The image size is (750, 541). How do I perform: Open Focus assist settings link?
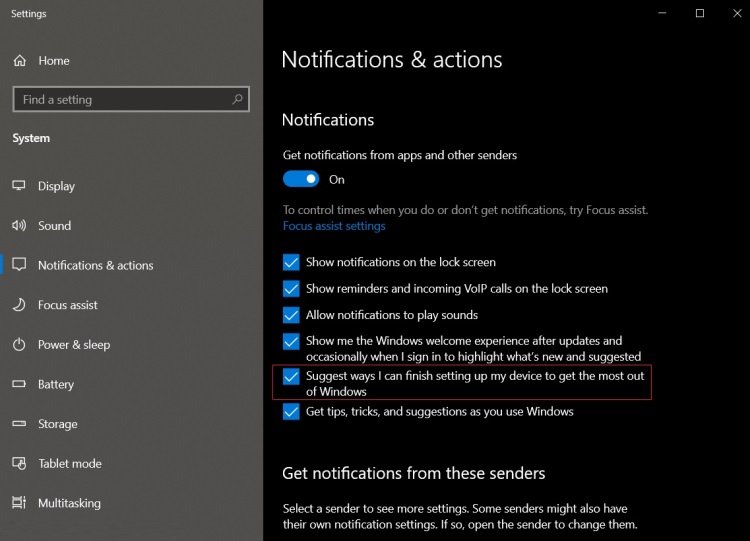click(334, 226)
